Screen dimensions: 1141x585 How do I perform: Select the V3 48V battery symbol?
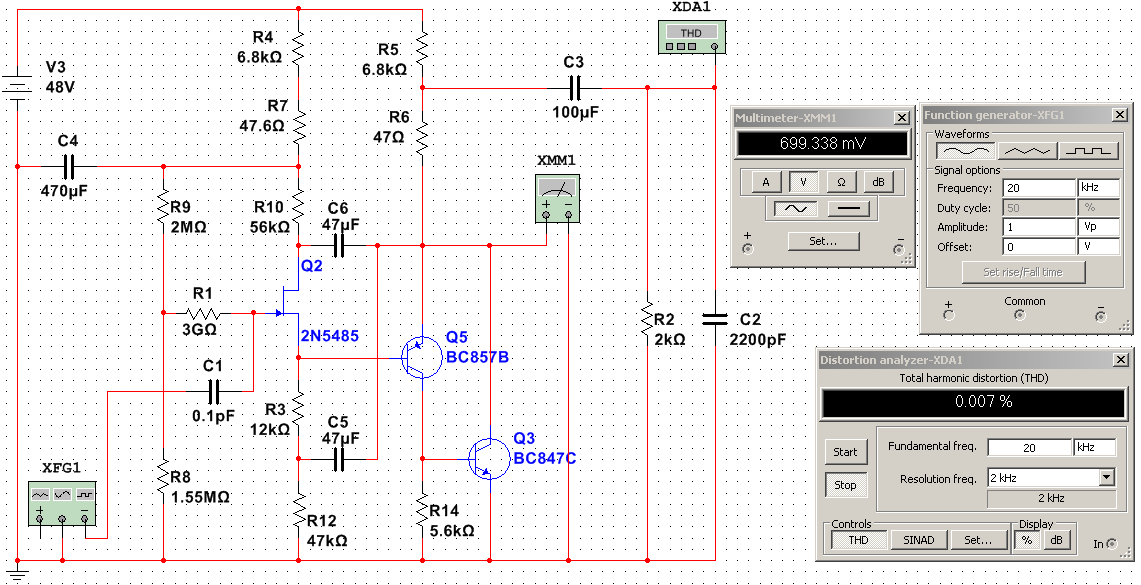coord(17,88)
